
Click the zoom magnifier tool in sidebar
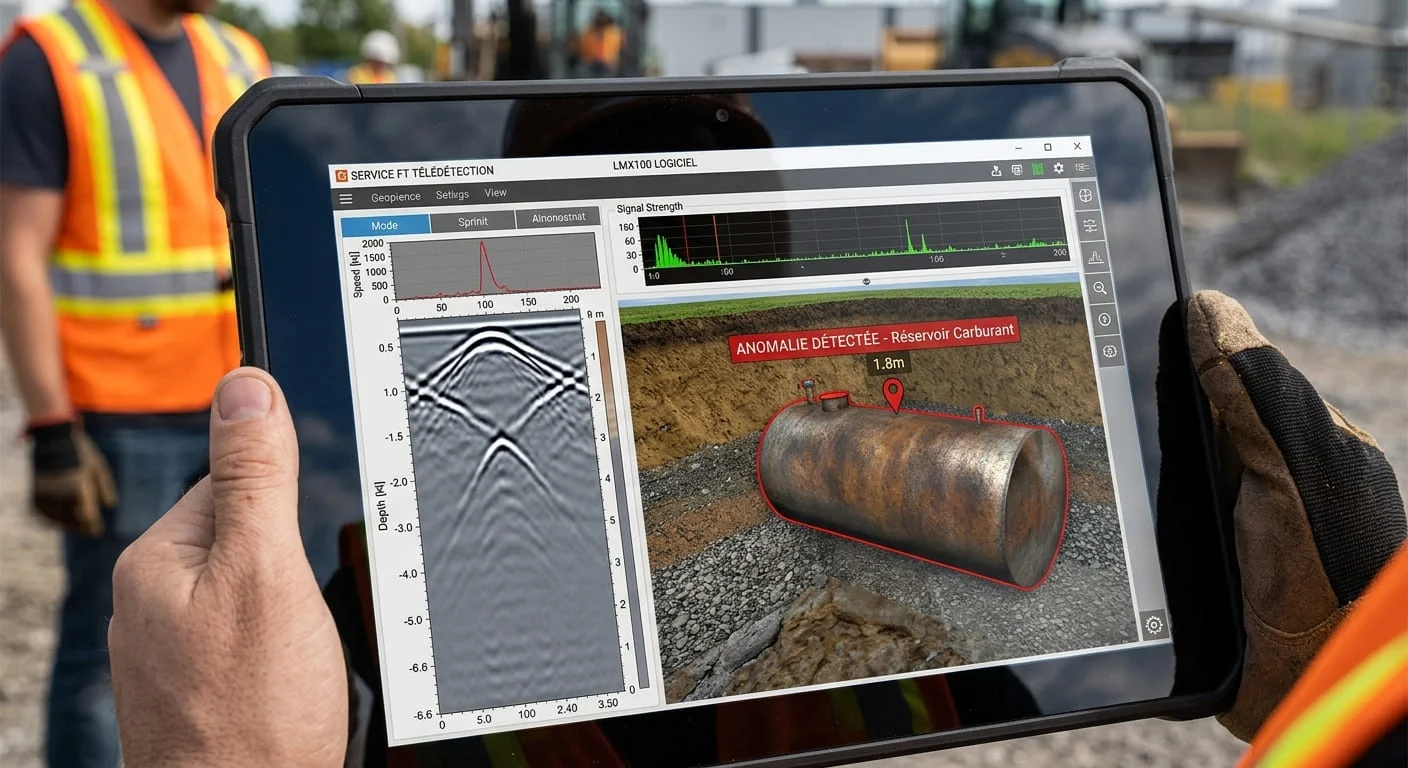pyautogui.click(x=1100, y=288)
